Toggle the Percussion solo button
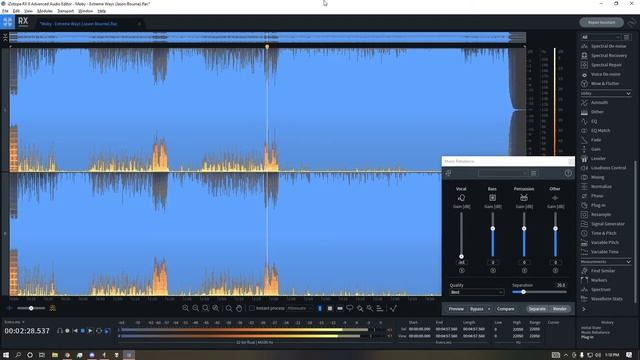 click(524, 271)
